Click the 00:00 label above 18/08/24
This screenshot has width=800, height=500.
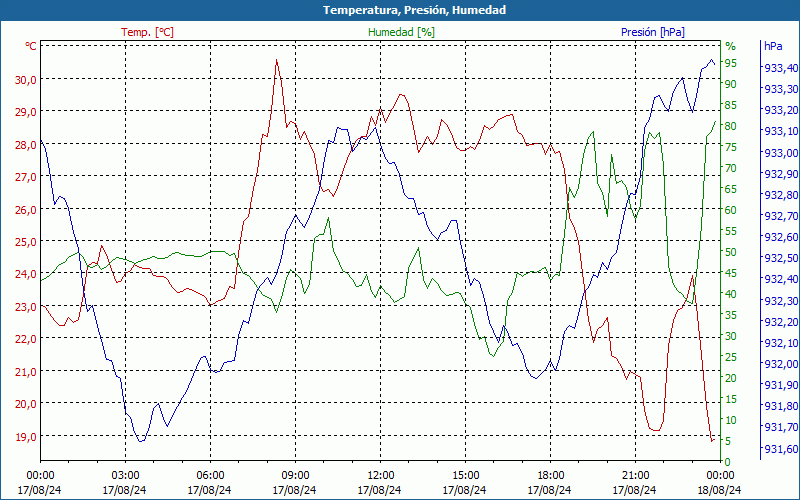(x=720, y=476)
